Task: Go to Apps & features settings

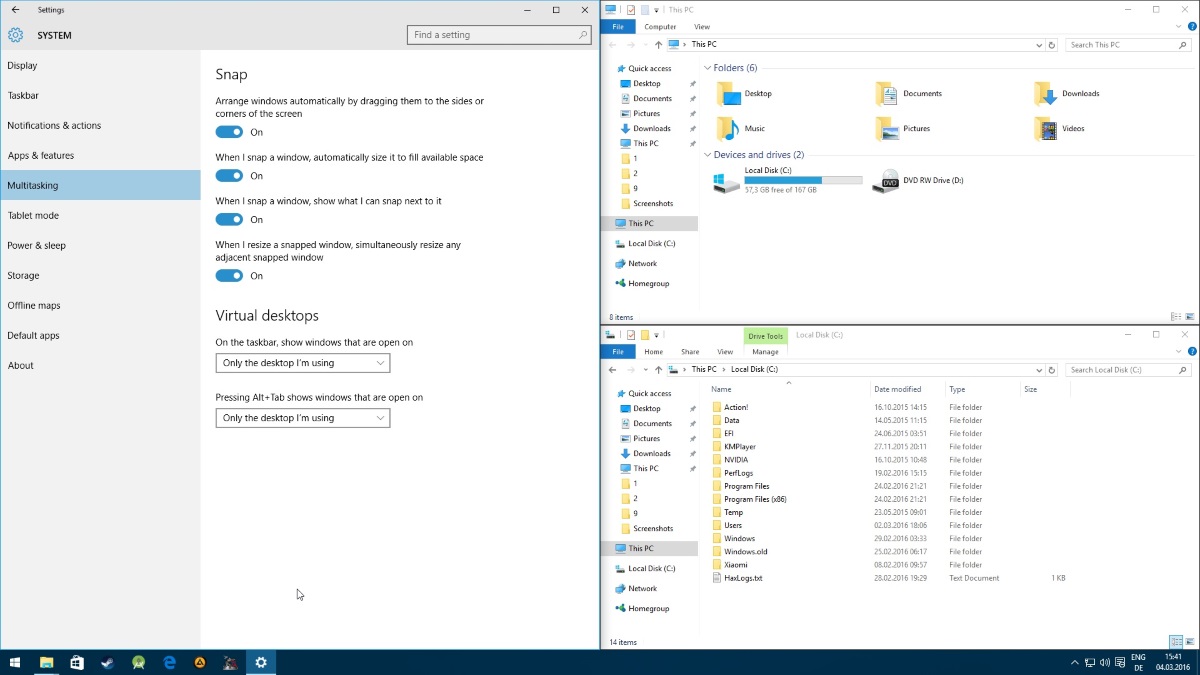Action: click(x=41, y=156)
